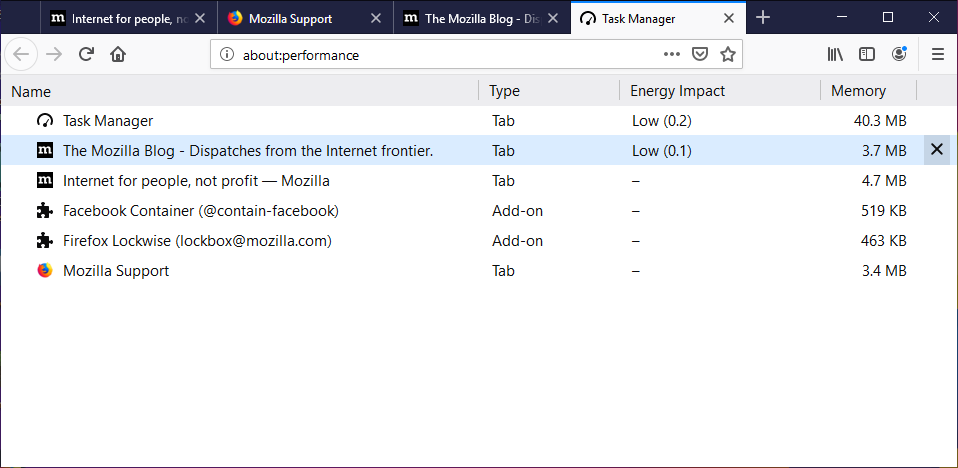The height and width of the screenshot is (468, 958).
Task: Click the 519 KB memory value
Action: tap(883, 211)
